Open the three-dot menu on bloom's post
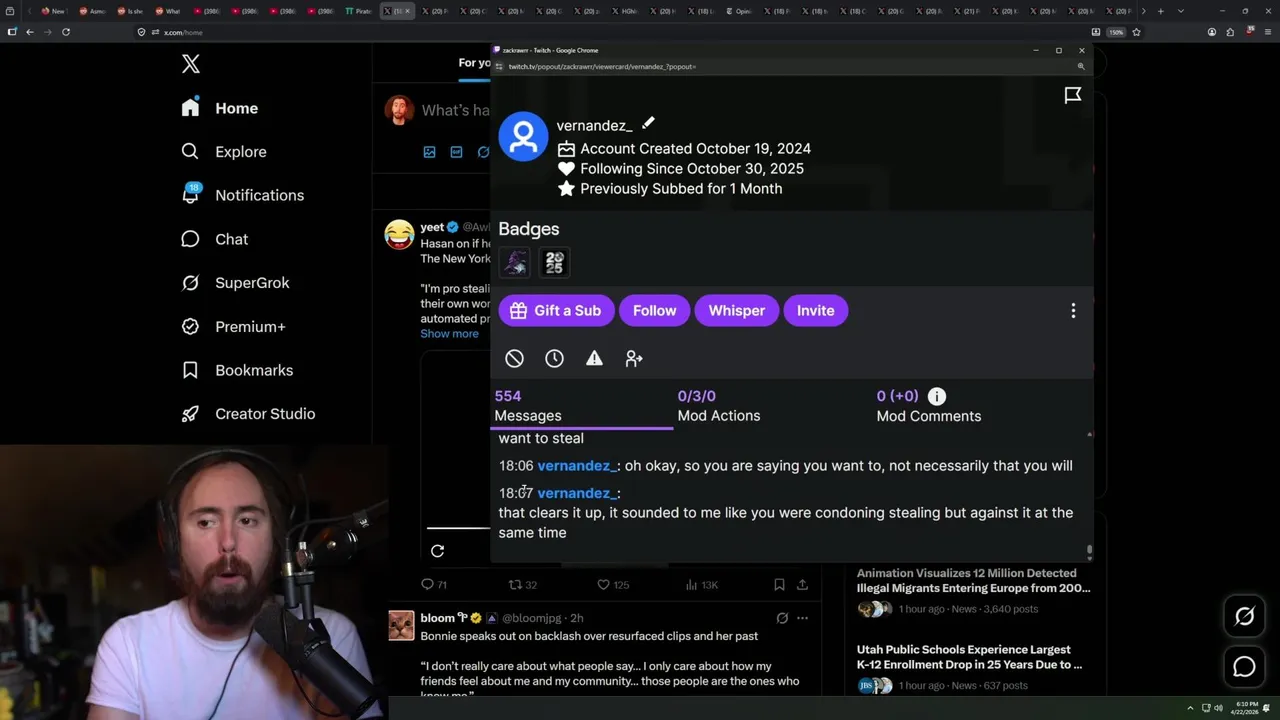The image size is (1280, 720). click(802, 618)
